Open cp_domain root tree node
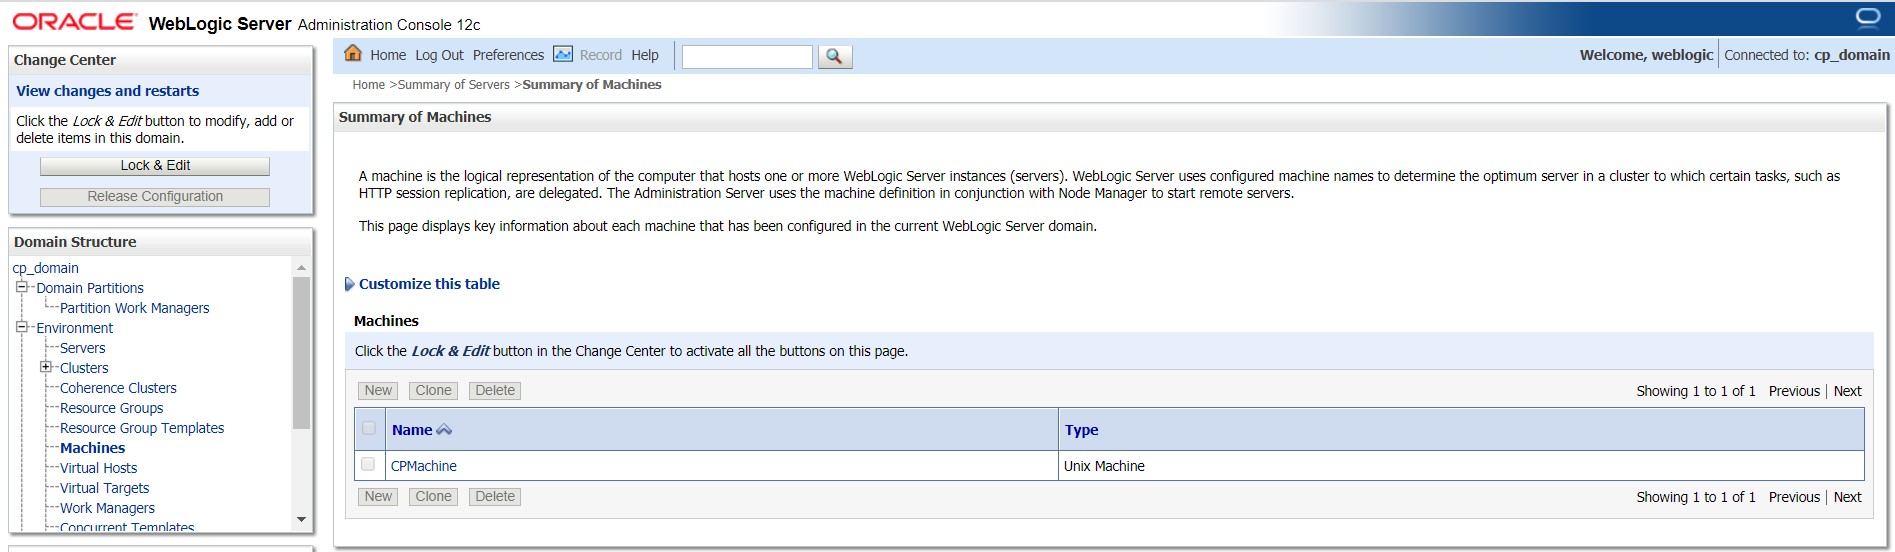Viewport: 1895px width, 552px height. [45, 268]
